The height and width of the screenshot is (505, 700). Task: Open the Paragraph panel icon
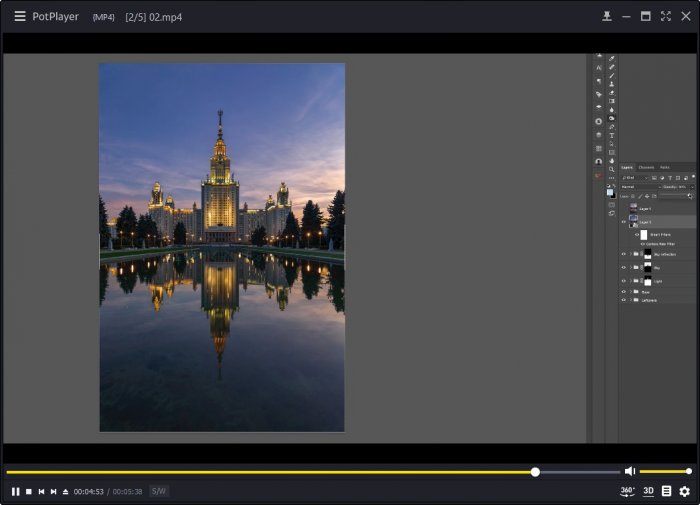point(599,81)
